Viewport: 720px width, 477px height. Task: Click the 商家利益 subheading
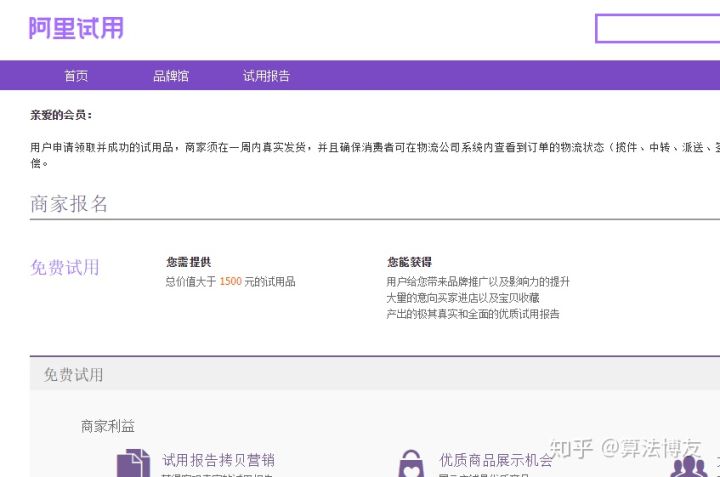108,426
